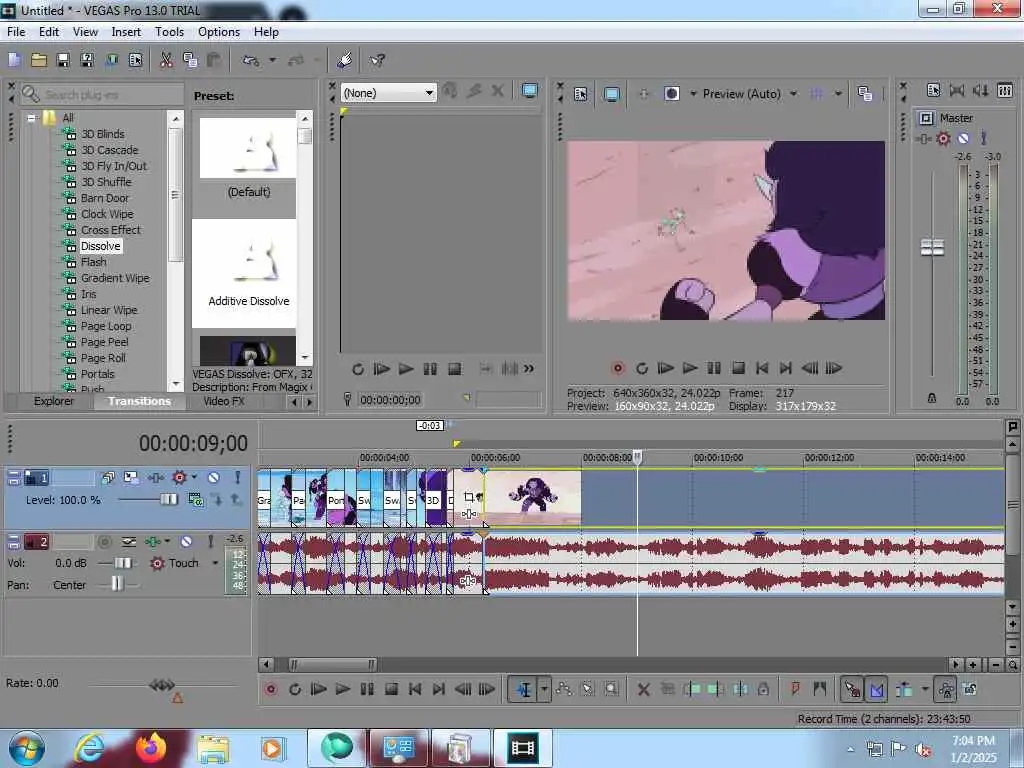Image resolution: width=1024 pixels, height=768 pixels.
Task: Expand trimmer toolbar more buttons chevron
Action: click(x=528, y=369)
